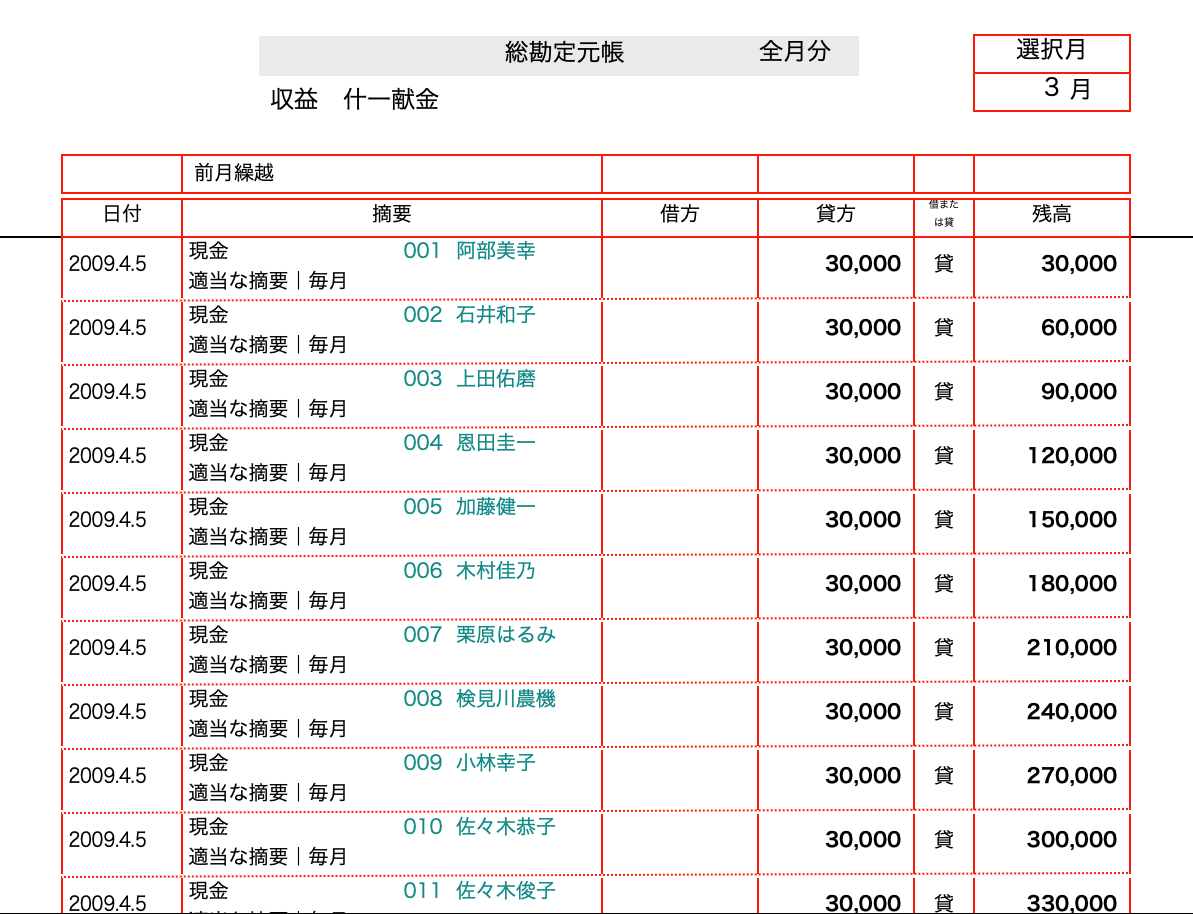
Task: Click the balance cell showing 90,000
Action: (1078, 392)
